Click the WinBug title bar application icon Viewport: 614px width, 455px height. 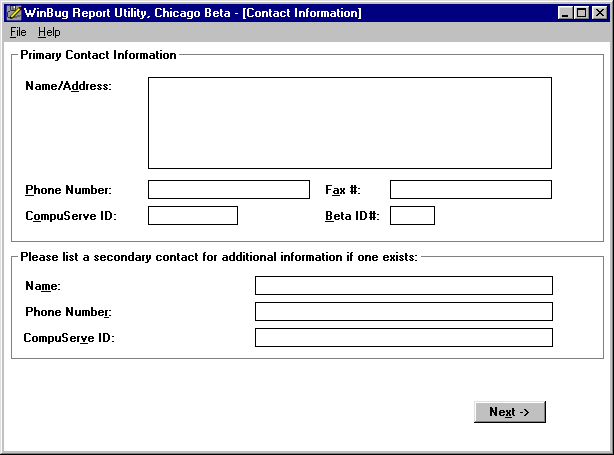coord(14,13)
